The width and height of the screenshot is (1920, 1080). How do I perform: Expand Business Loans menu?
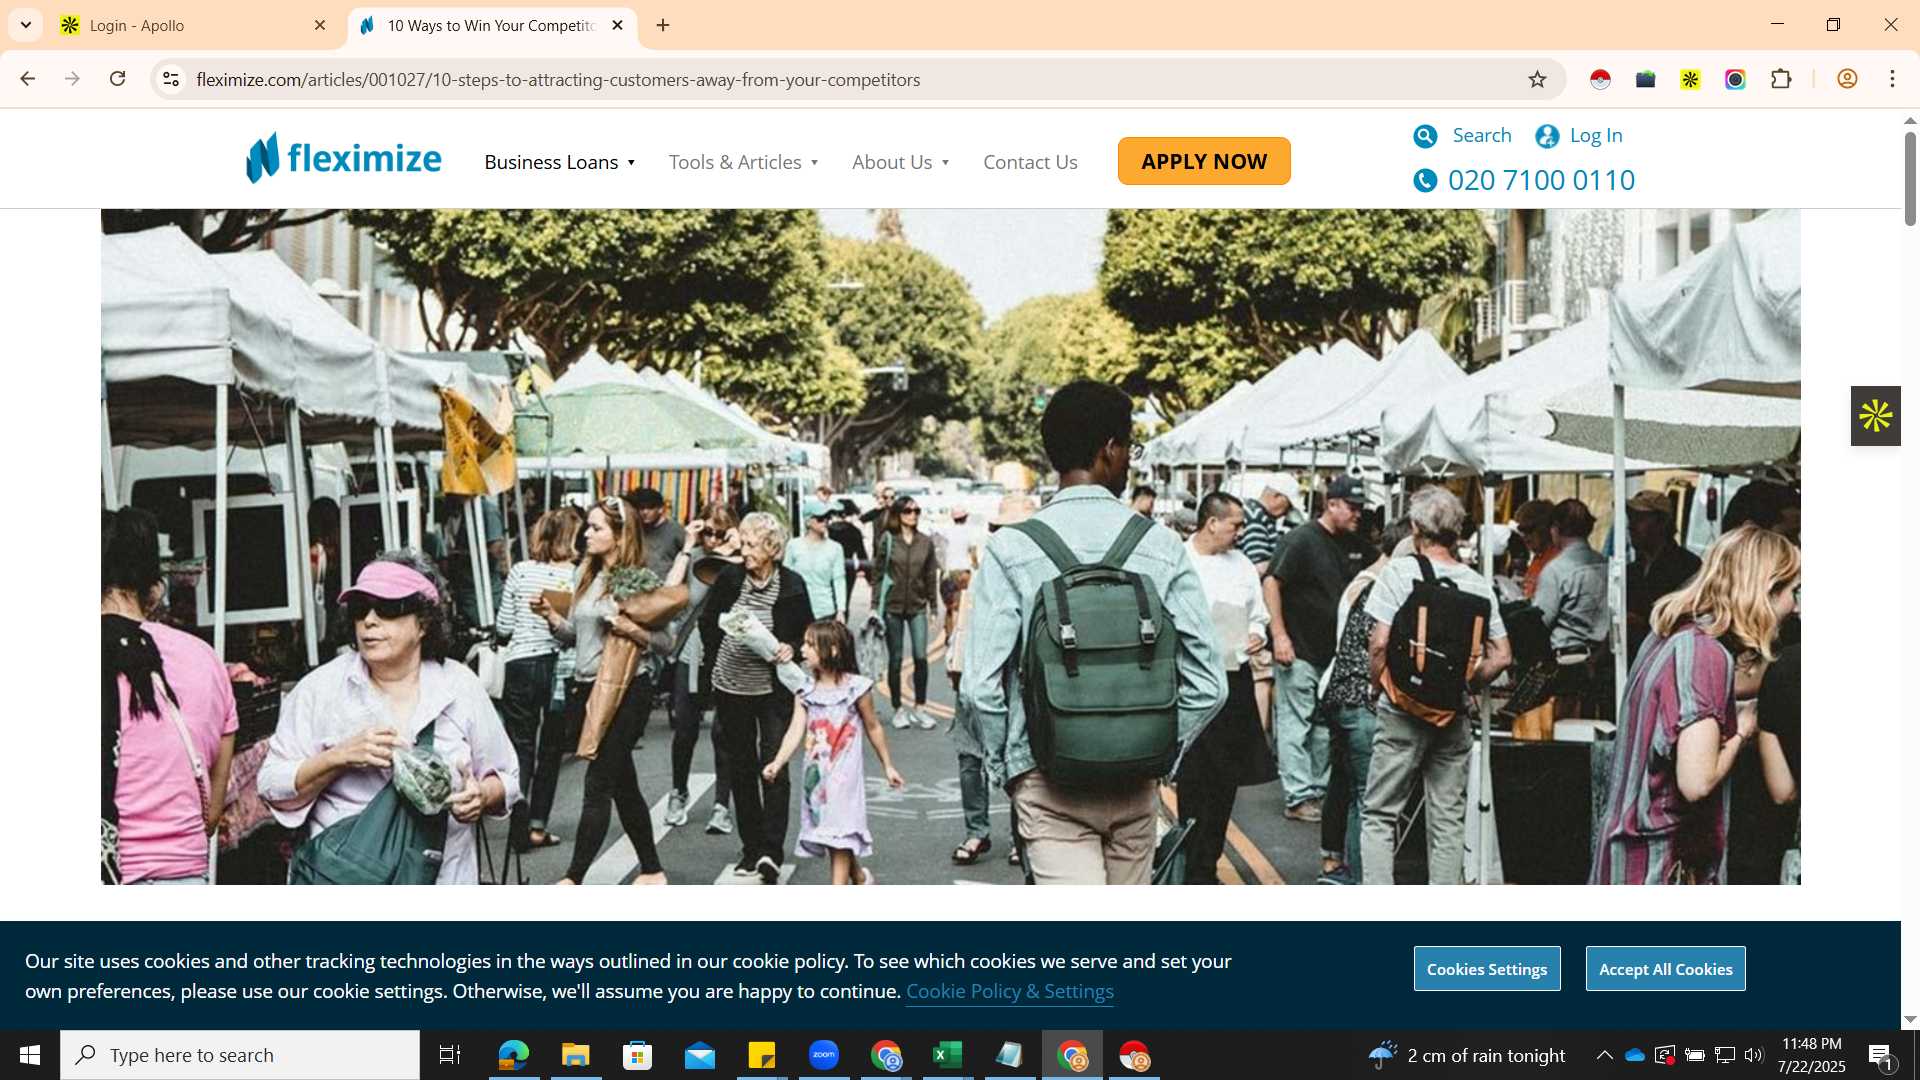click(559, 162)
